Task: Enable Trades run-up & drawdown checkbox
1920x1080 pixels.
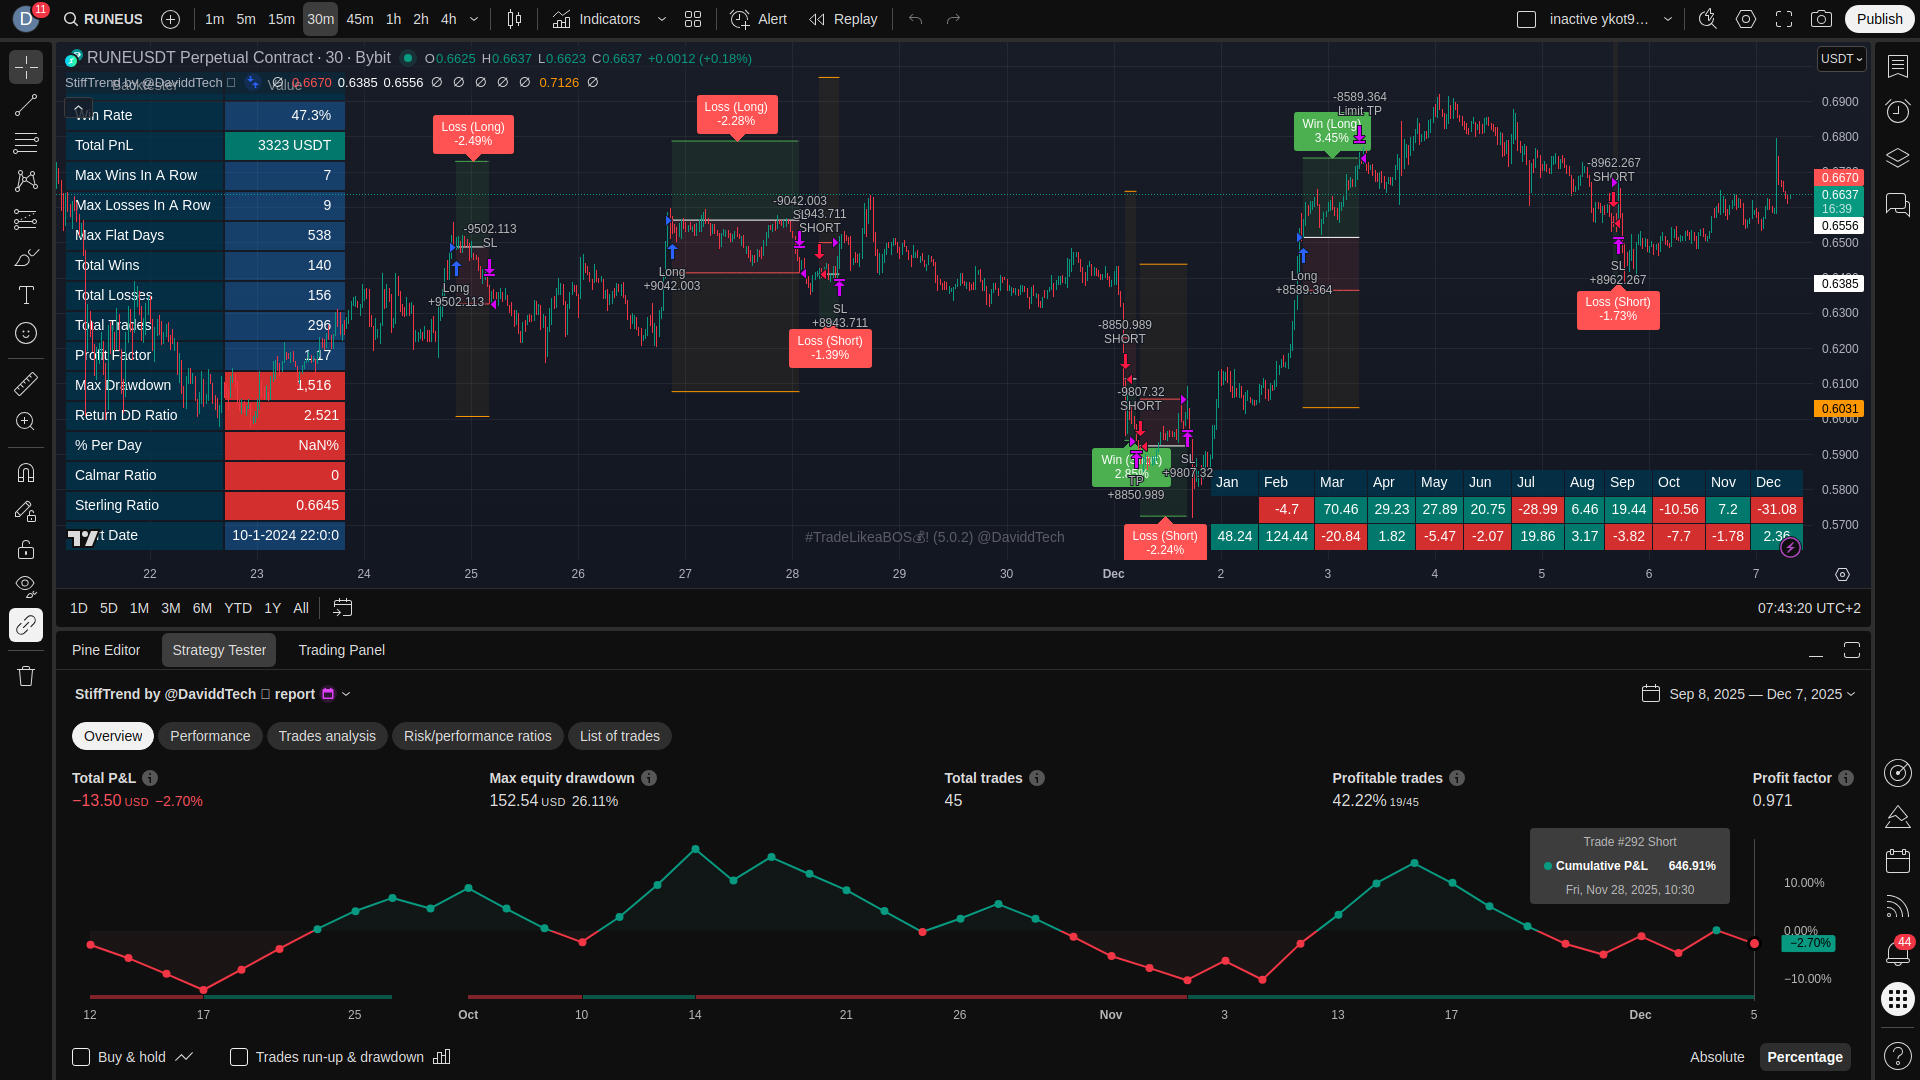Action: (x=239, y=1057)
